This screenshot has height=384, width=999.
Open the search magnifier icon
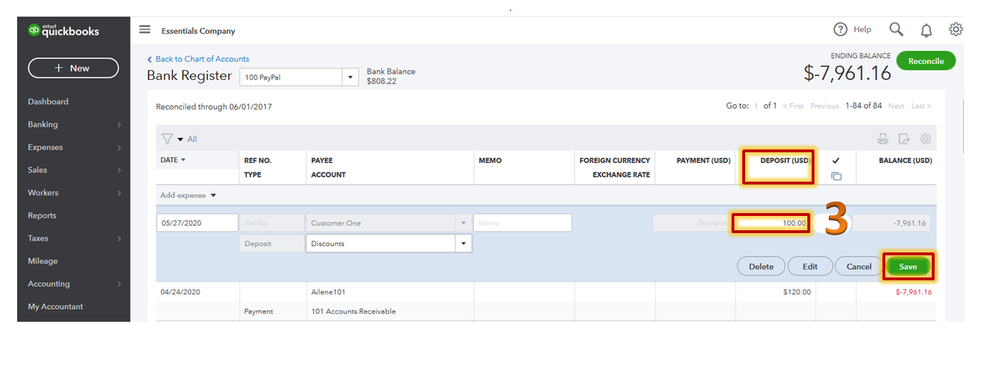[896, 29]
